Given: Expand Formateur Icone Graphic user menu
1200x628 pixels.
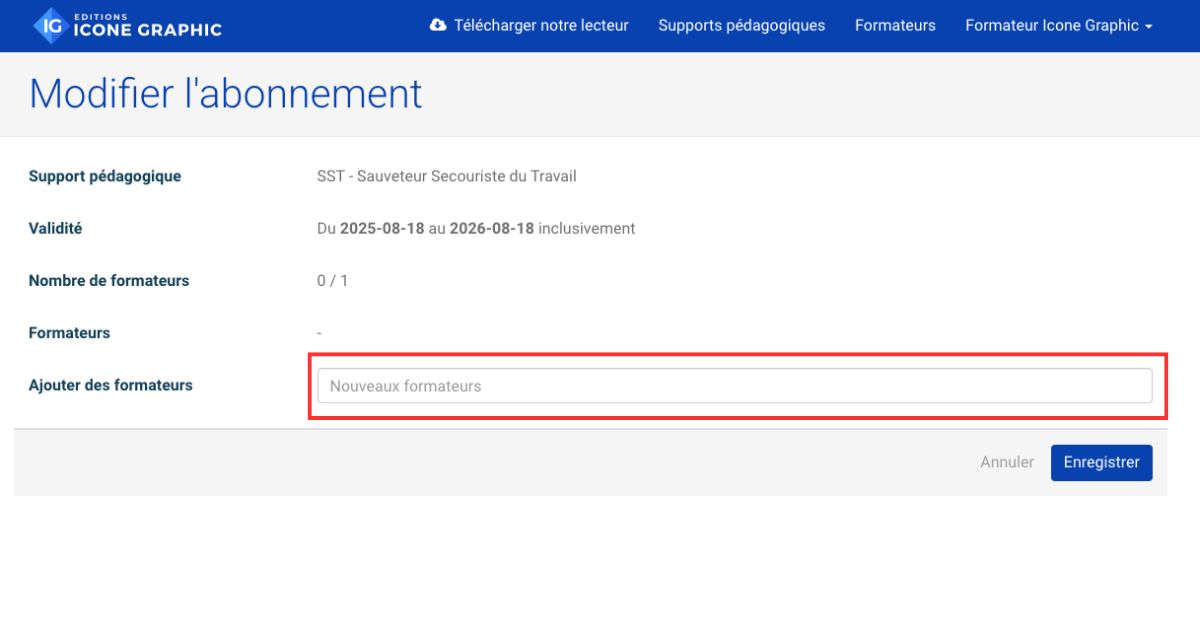Looking at the screenshot, I should (x=1051, y=25).
